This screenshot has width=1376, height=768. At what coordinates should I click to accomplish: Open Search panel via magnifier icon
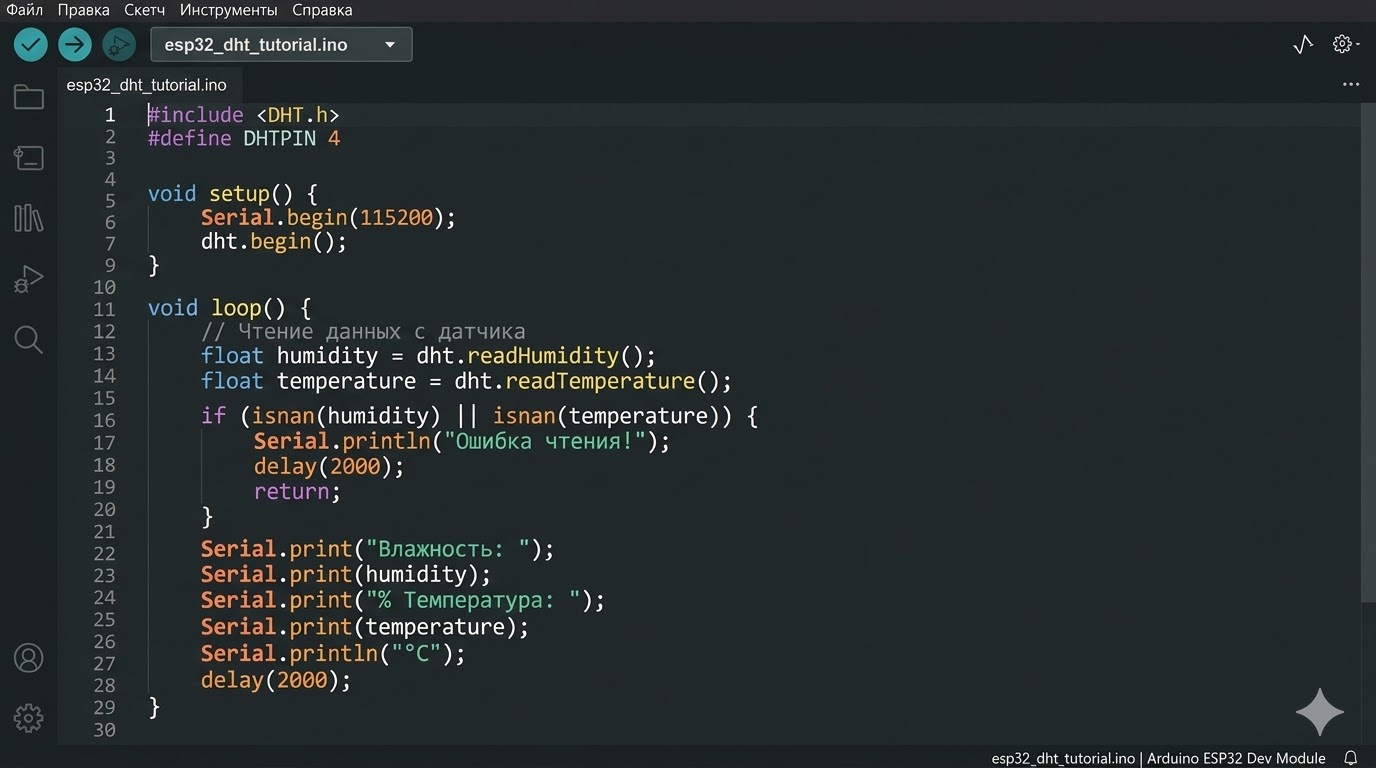point(28,339)
